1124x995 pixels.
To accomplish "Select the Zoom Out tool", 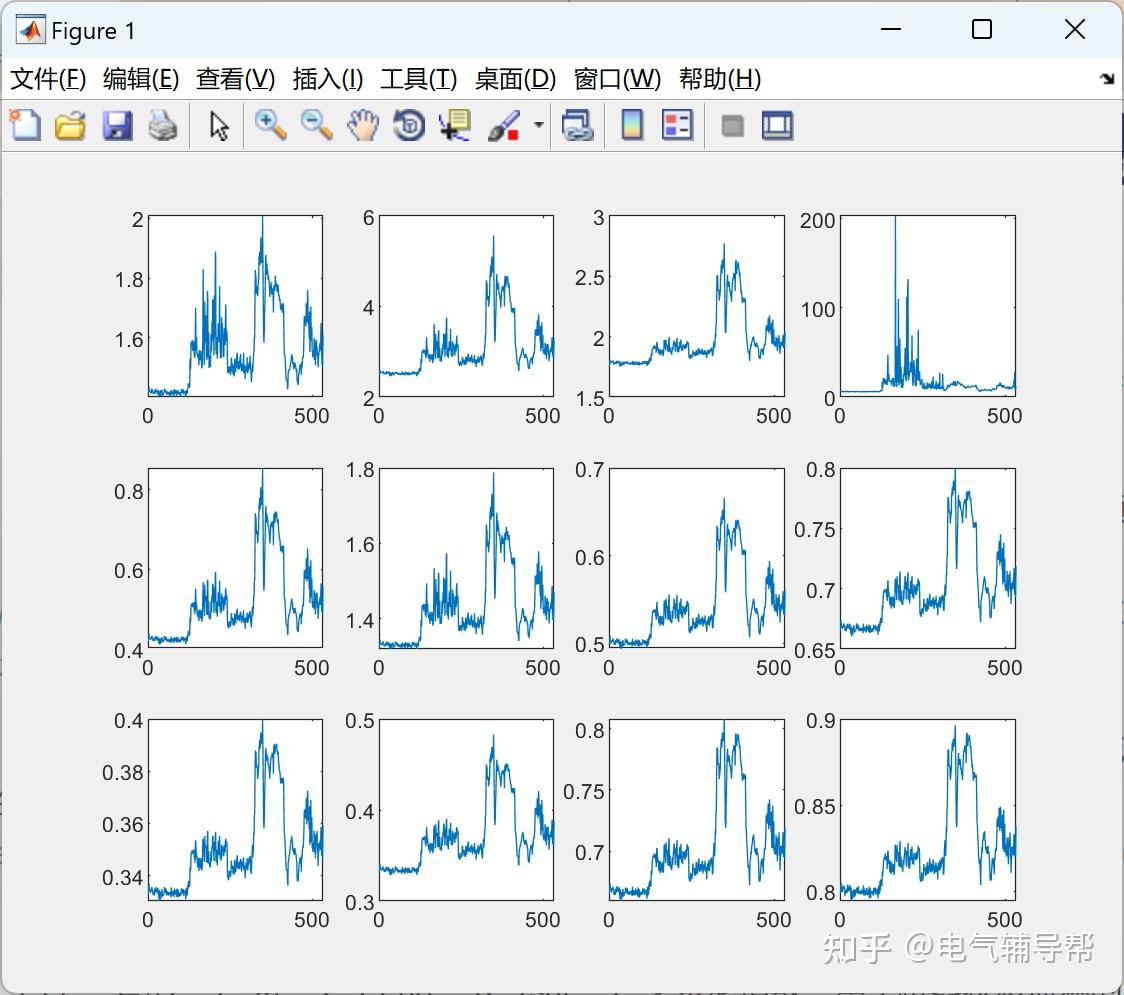I will click(x=316, y=125).
